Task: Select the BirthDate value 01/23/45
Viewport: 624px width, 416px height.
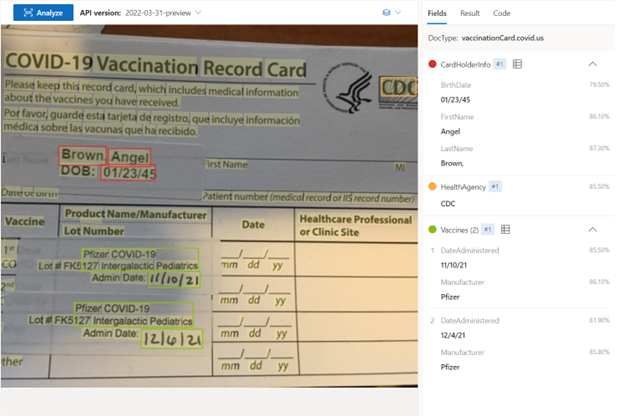Action: point(455,100)
